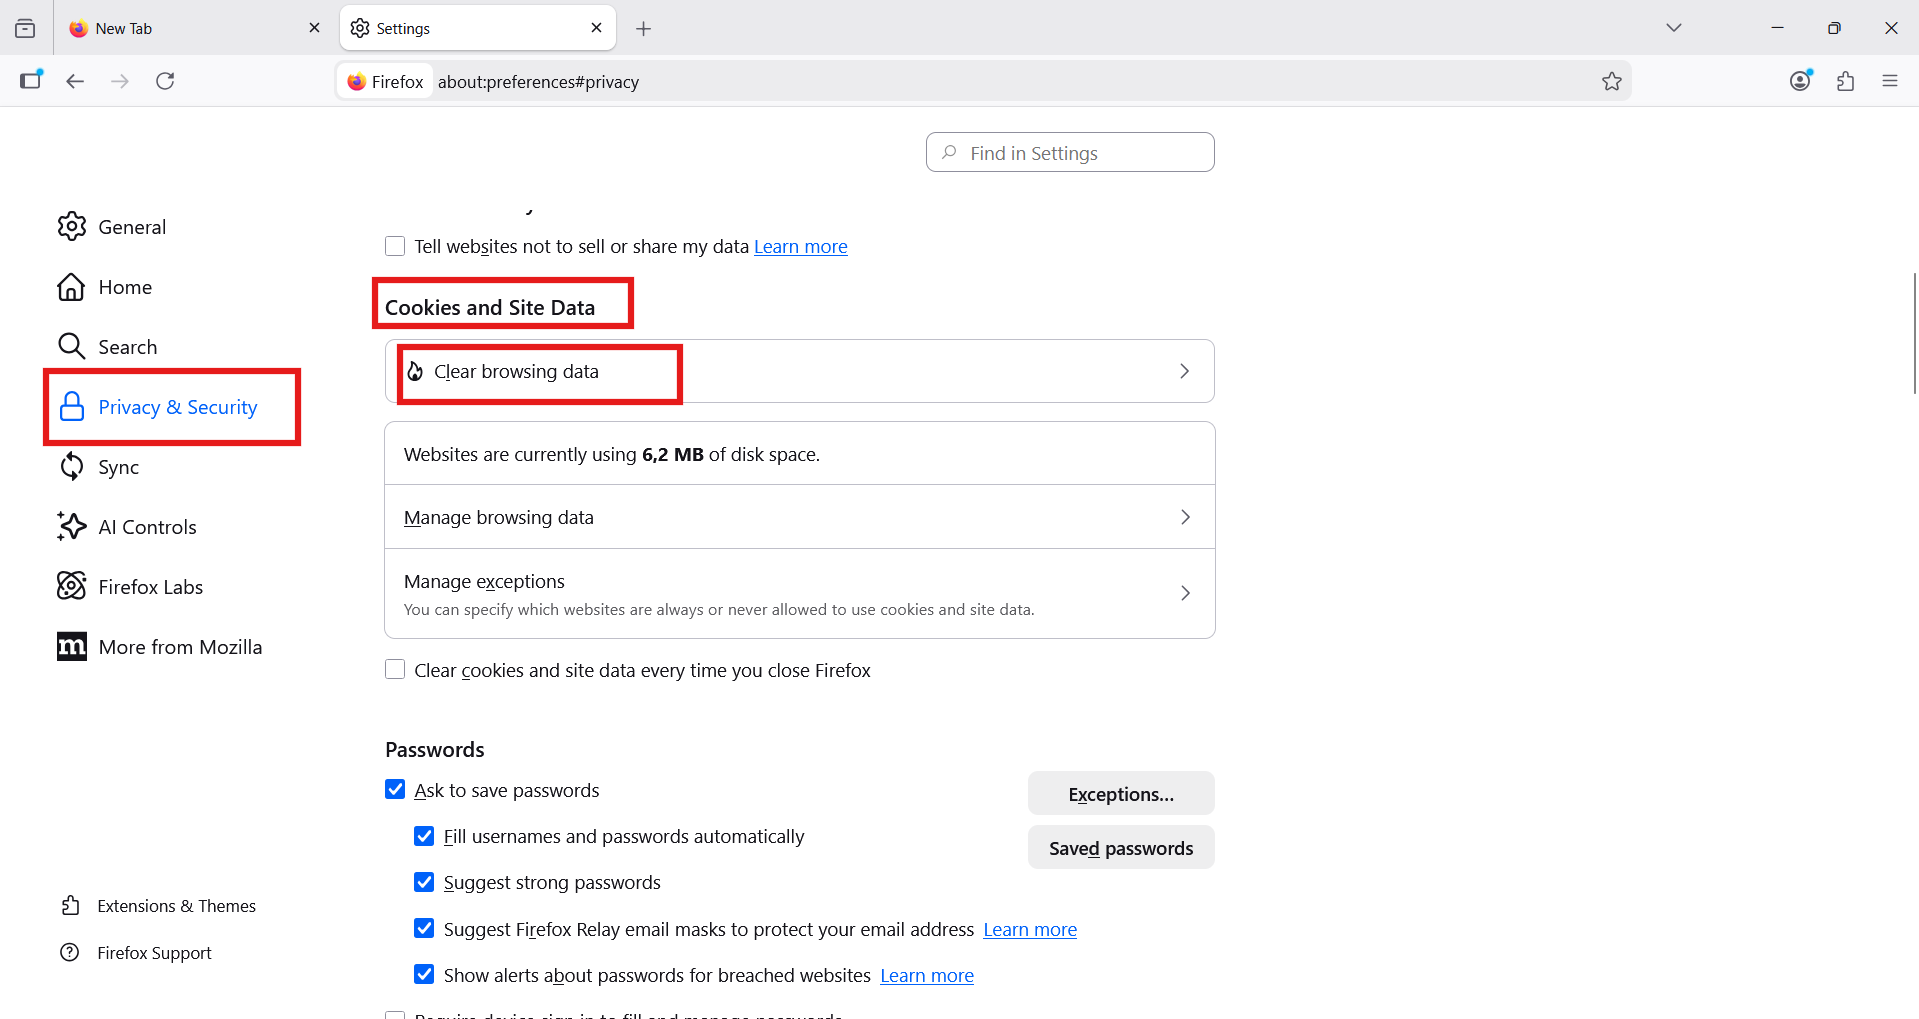Uncheck Show alerts for breached websites

424,974
